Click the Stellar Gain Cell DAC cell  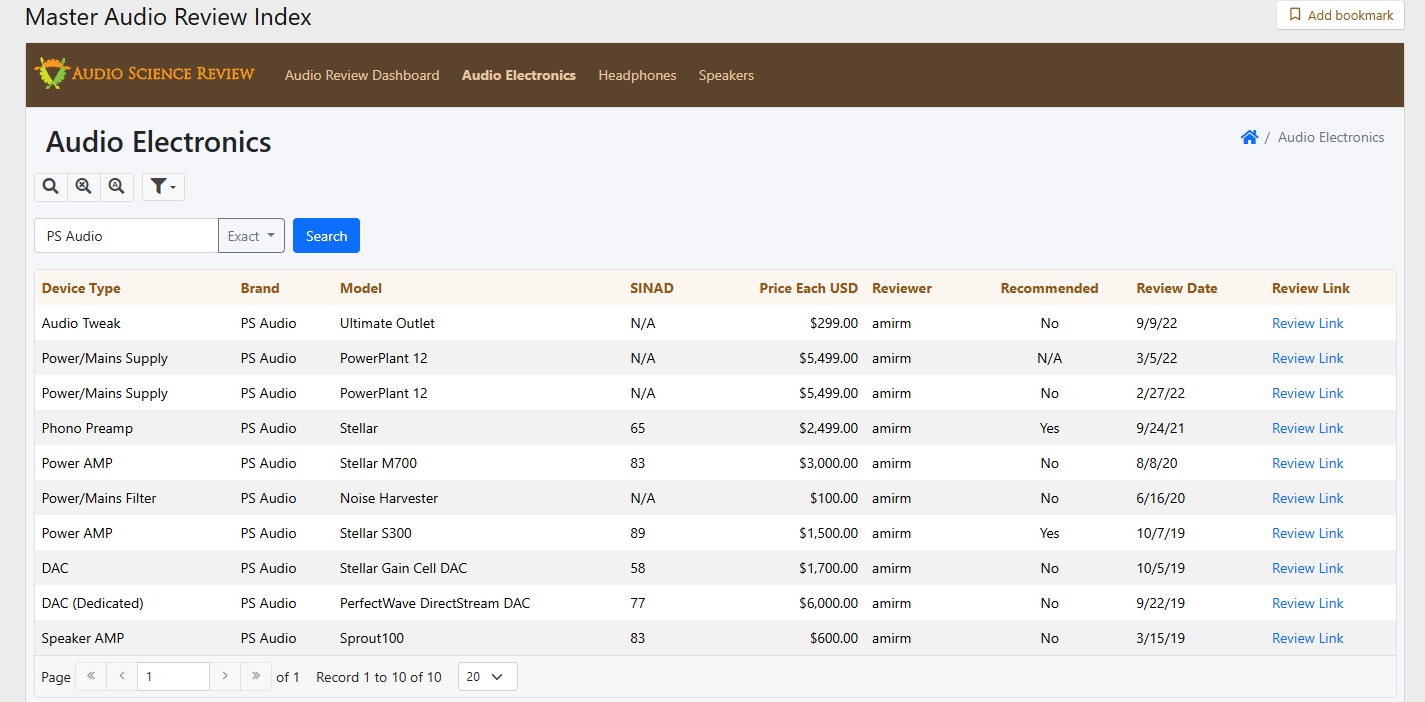point(403,568)
